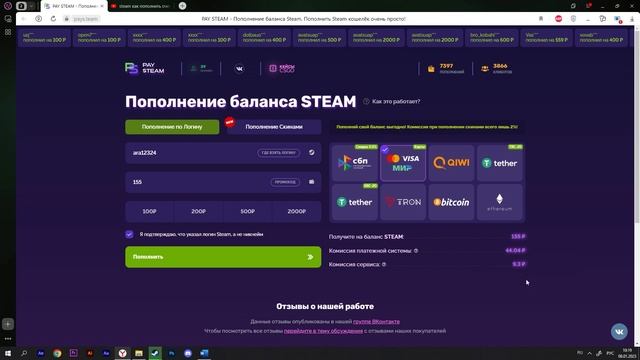Screen dimensions: 640x360
Task: Set amount with 2000₽ preset
Action: point(297,211)
